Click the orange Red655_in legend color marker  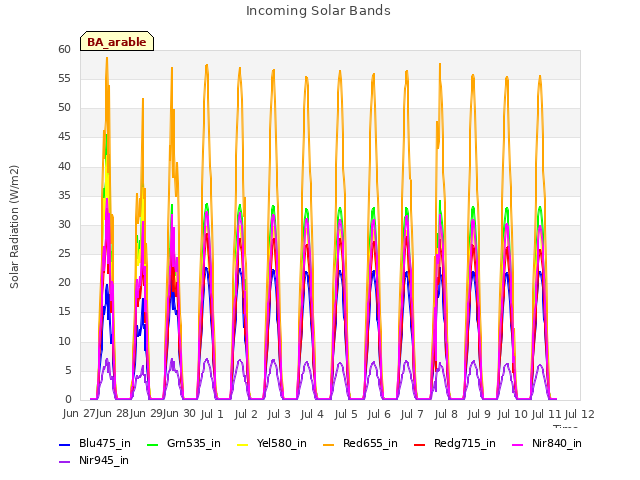tap(329, 444)
